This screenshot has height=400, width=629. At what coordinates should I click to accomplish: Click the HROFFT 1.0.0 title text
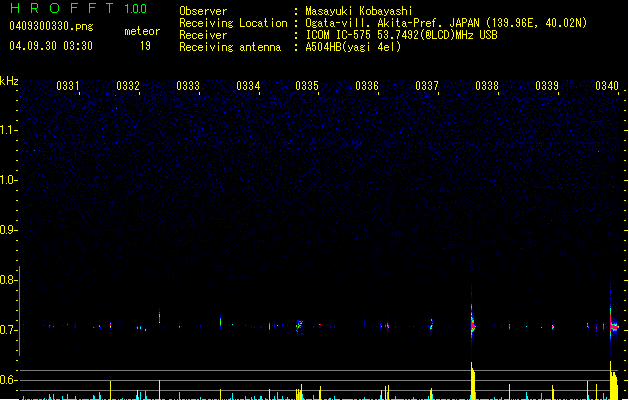point(79,8)
